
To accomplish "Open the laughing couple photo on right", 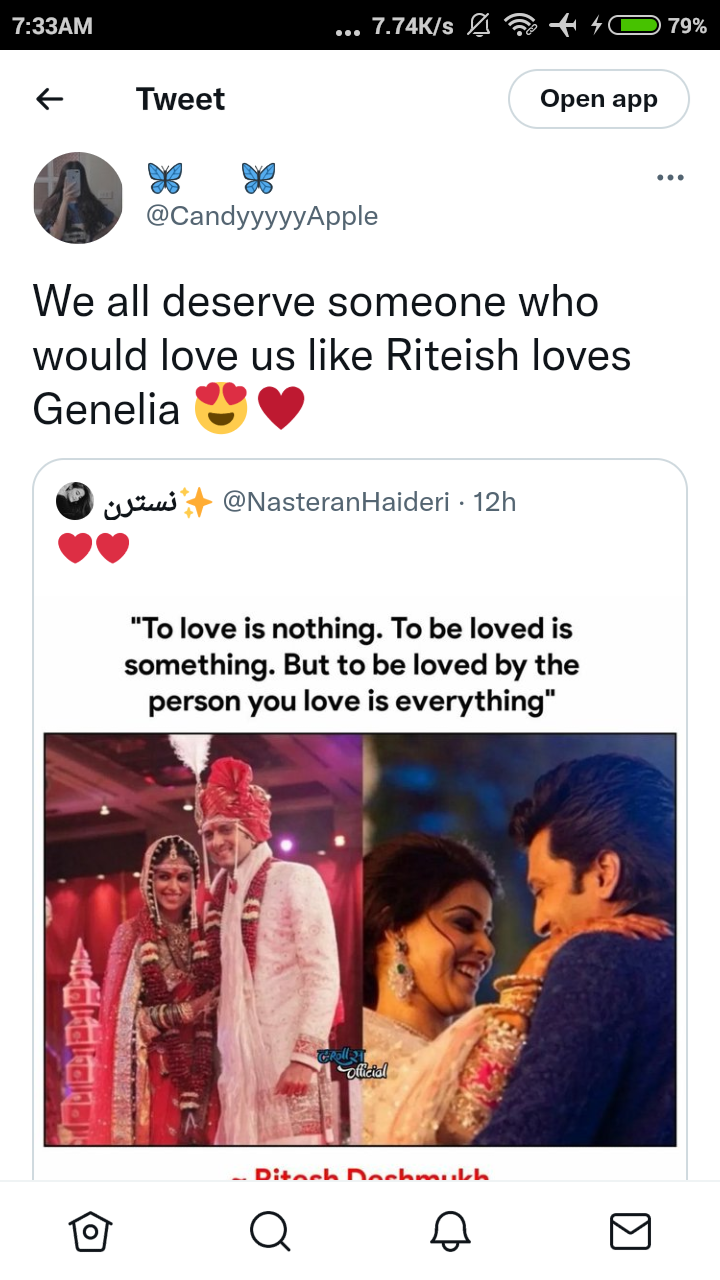I will tap(519, 939).
